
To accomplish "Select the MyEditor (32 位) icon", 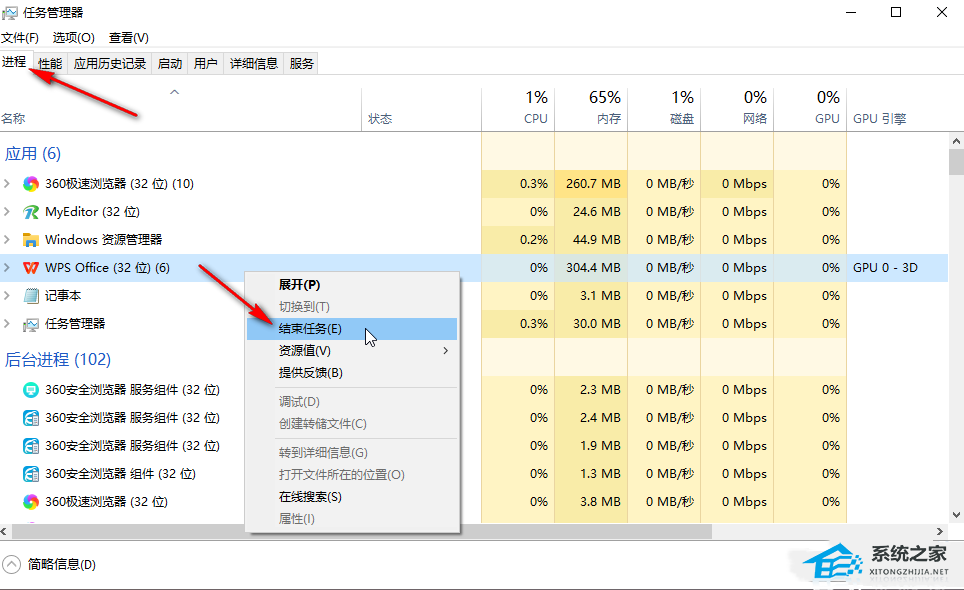I will pyautogui.click(x=31, y=212).
